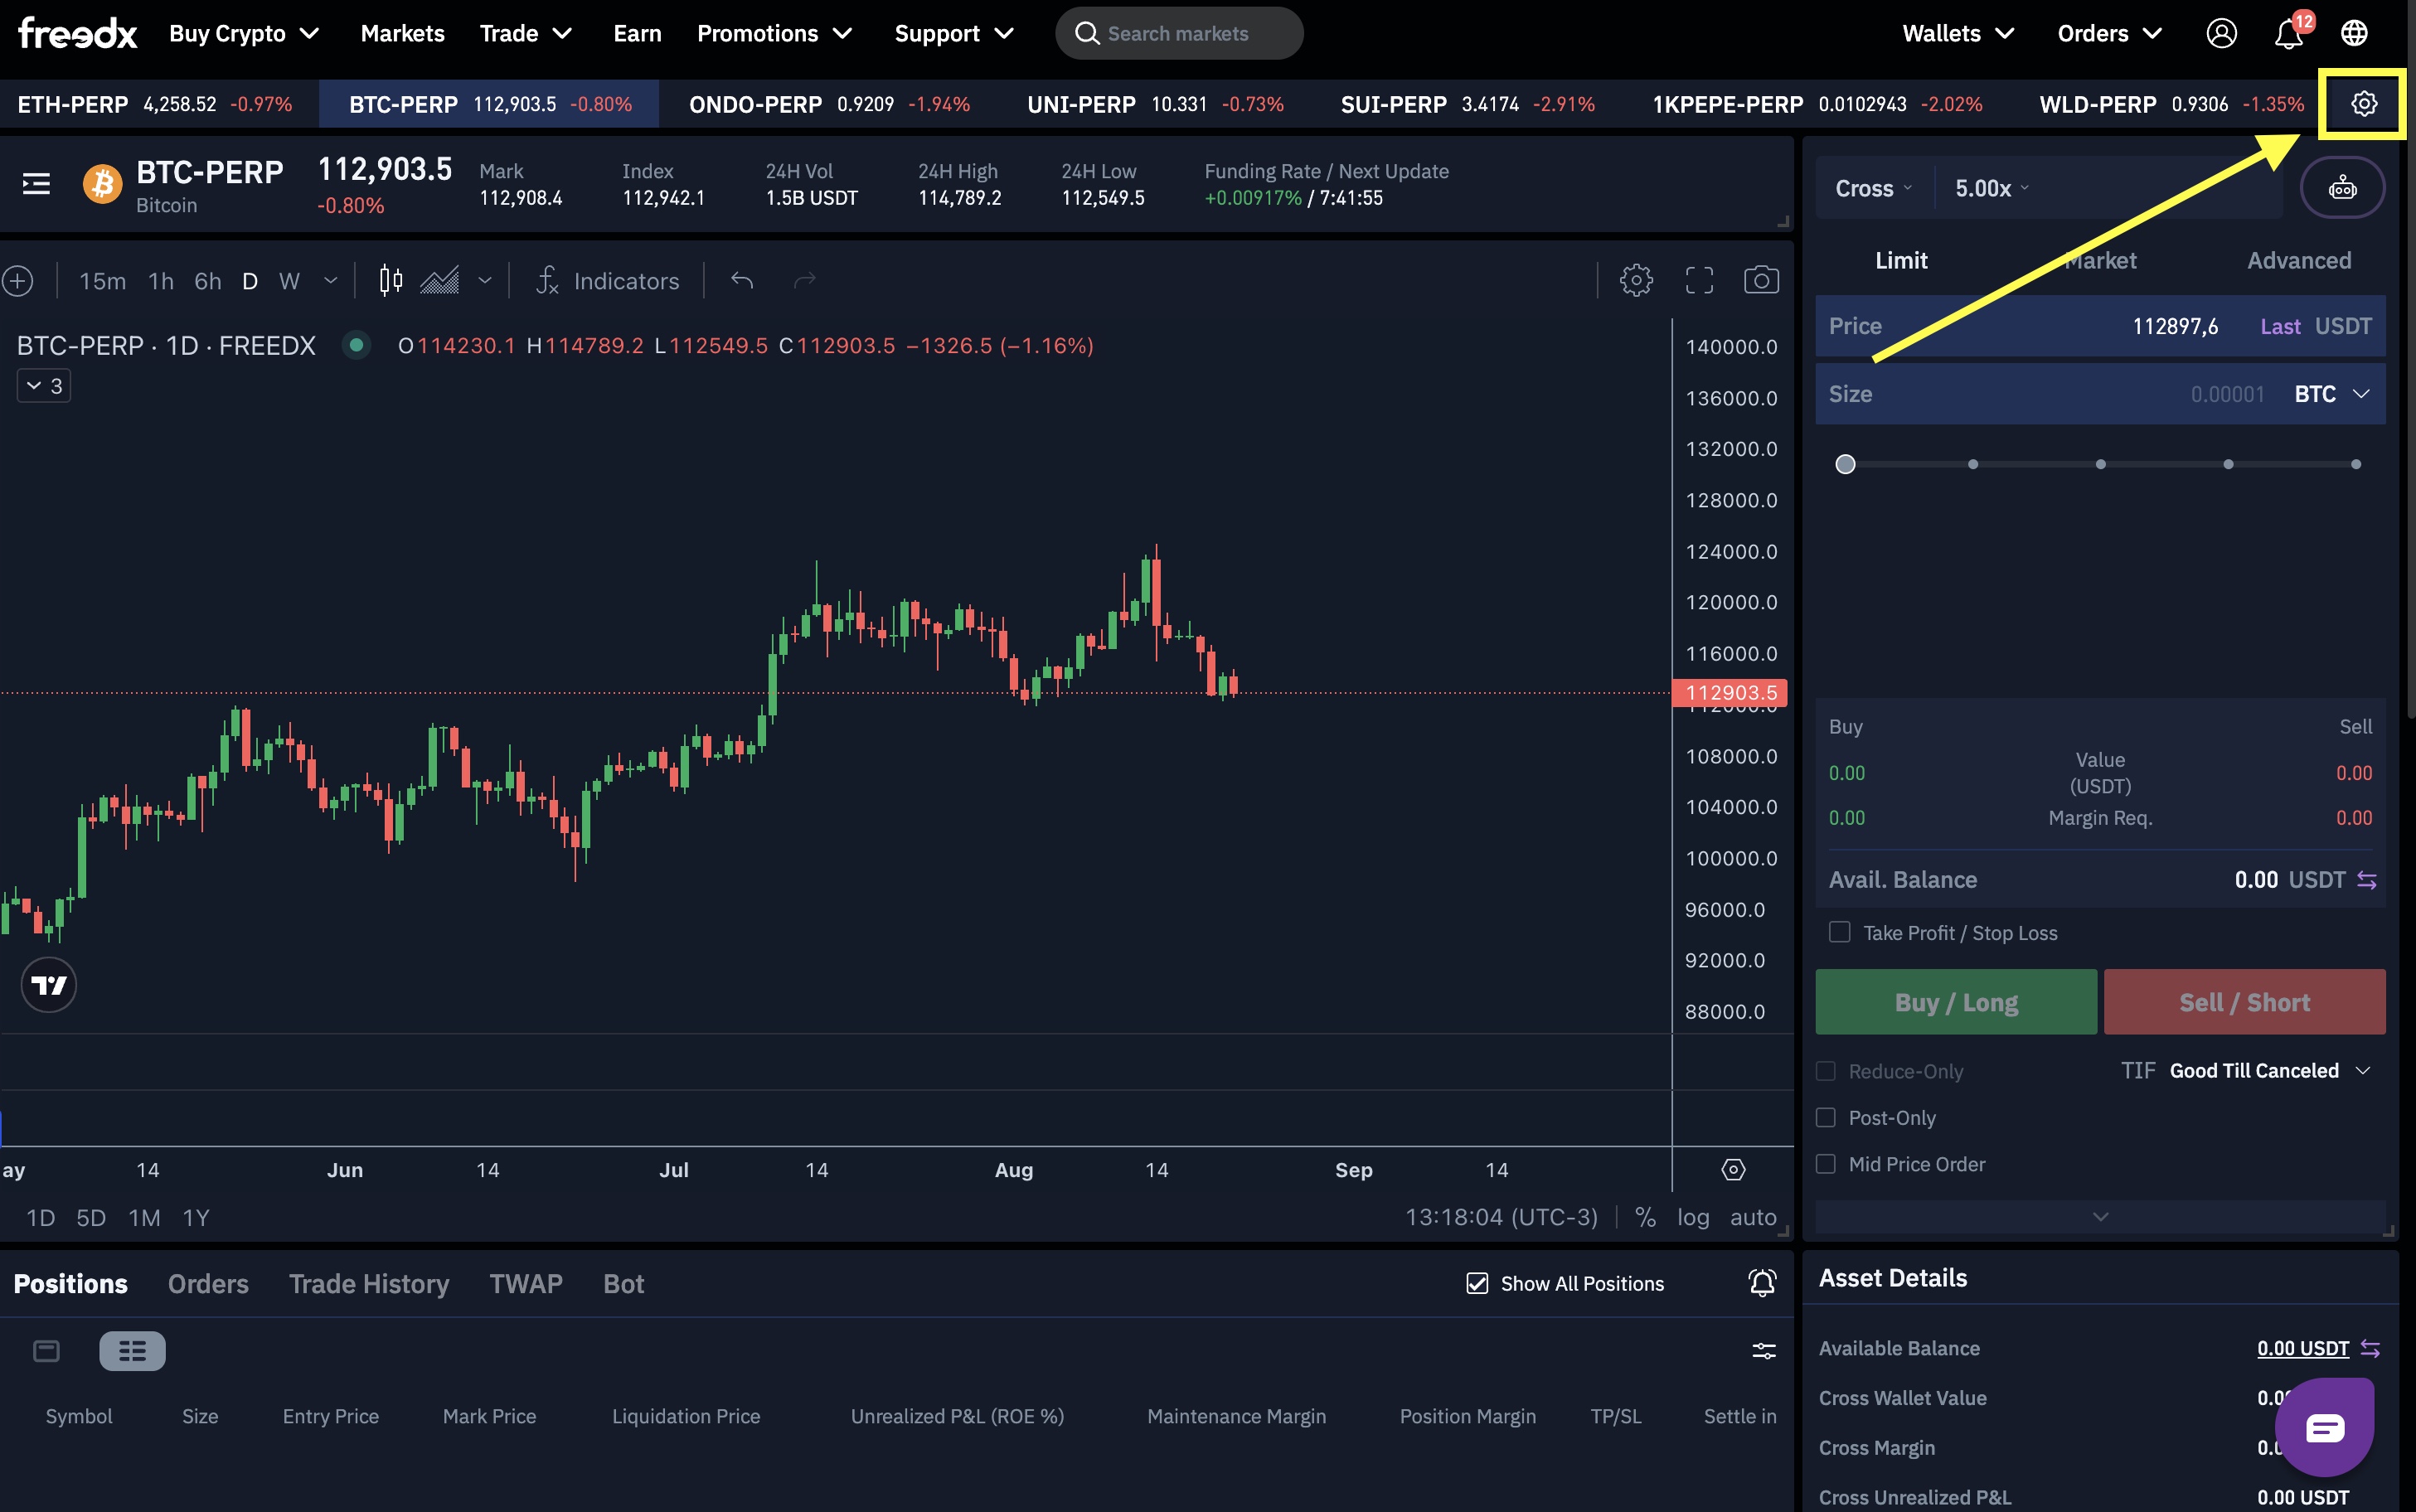Open the 5.00x leverage dropdown
2416x1512 pixels.
click(x=1991, y=188)
